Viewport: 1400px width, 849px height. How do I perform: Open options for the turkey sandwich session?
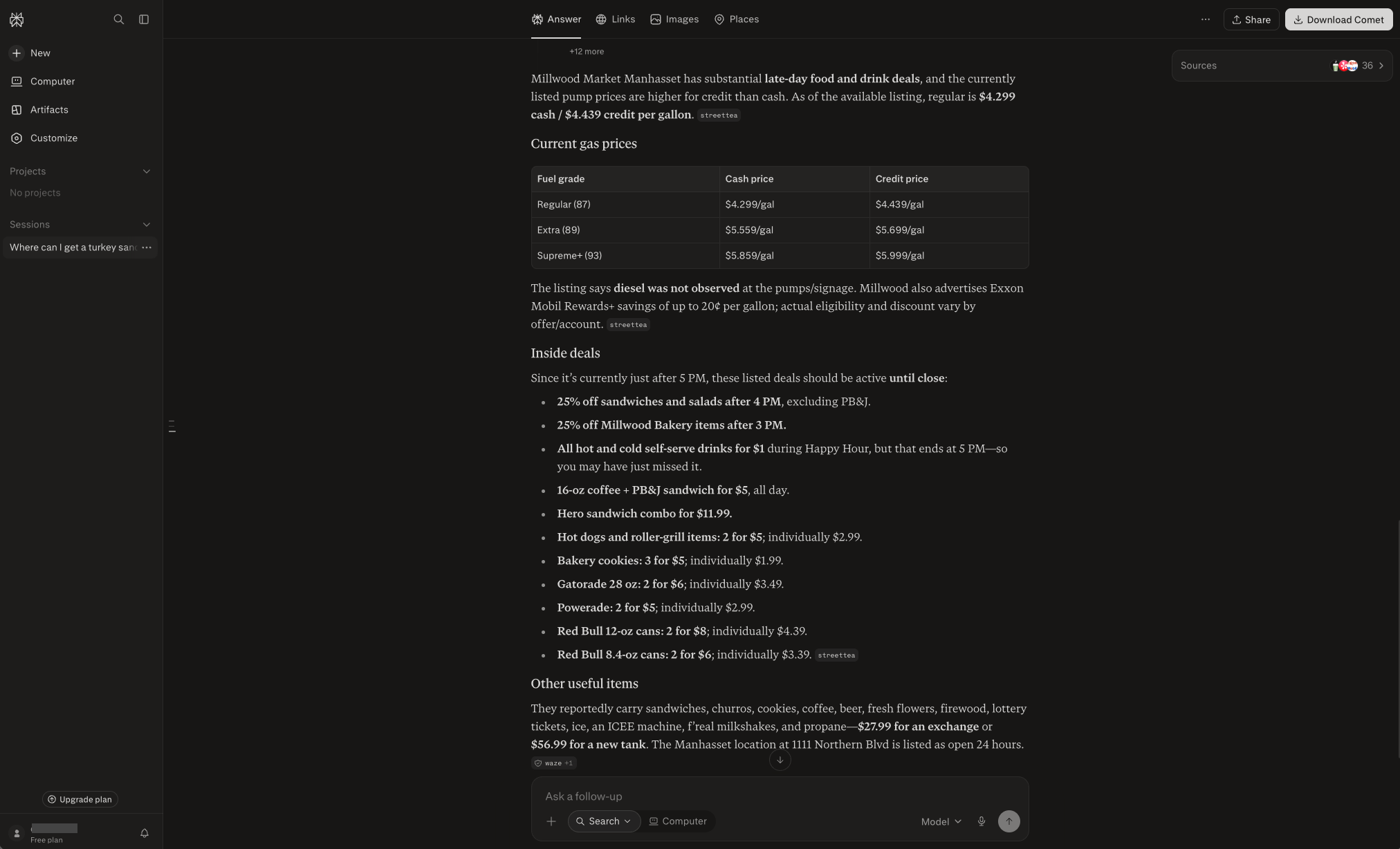point(146,247)
